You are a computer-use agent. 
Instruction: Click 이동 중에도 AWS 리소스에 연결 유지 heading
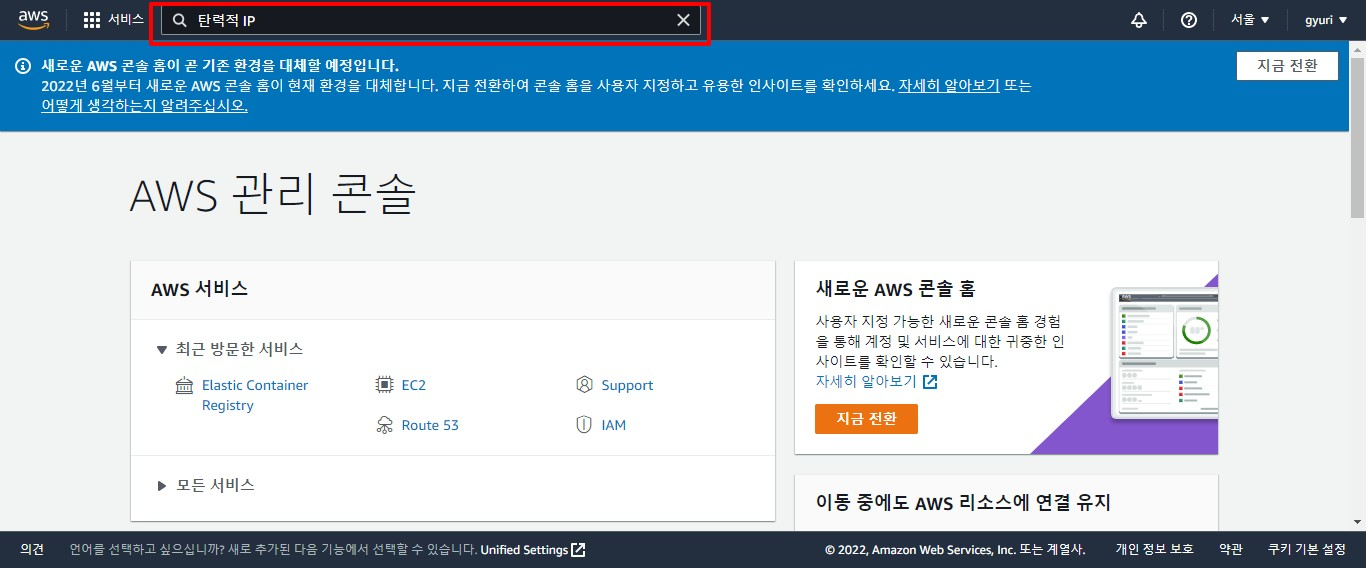pos(963,502)
